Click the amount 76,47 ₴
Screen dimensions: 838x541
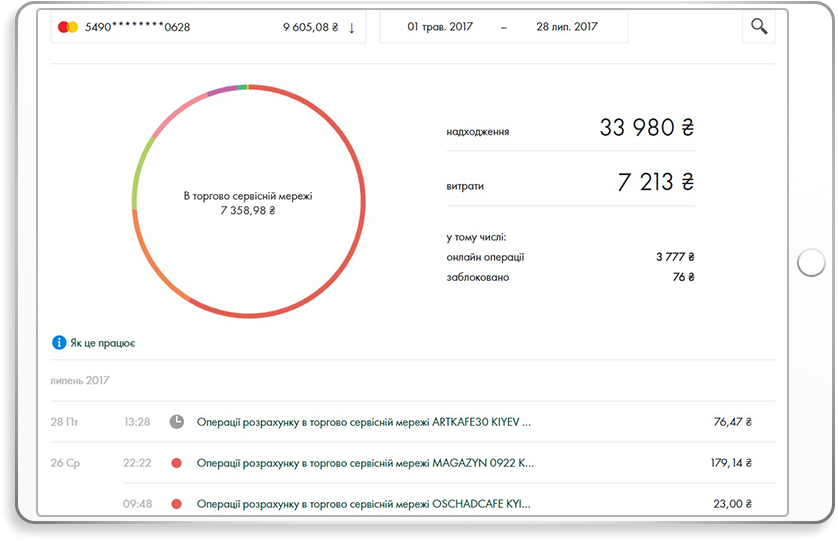tap(732, 422)
